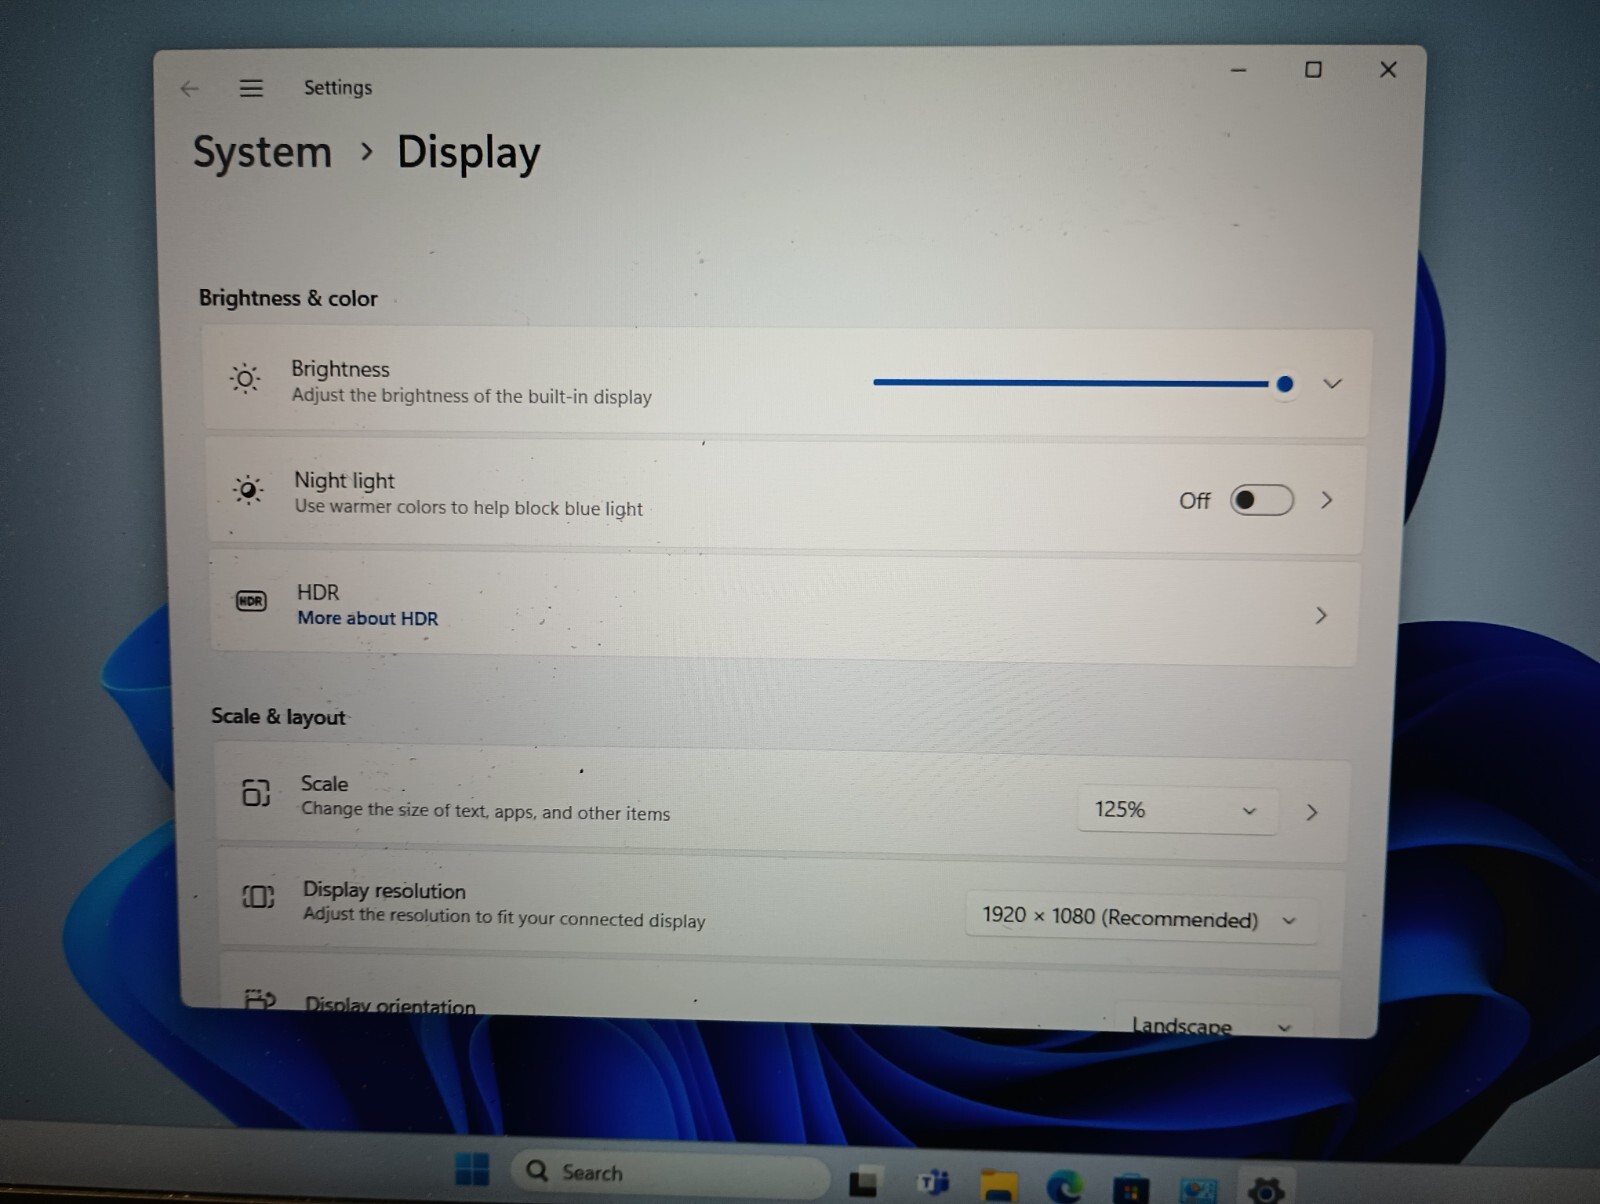Click the back arrow in Settings
The image size is (1600, 1204).
pyautogui.click(x=189, y=89)
